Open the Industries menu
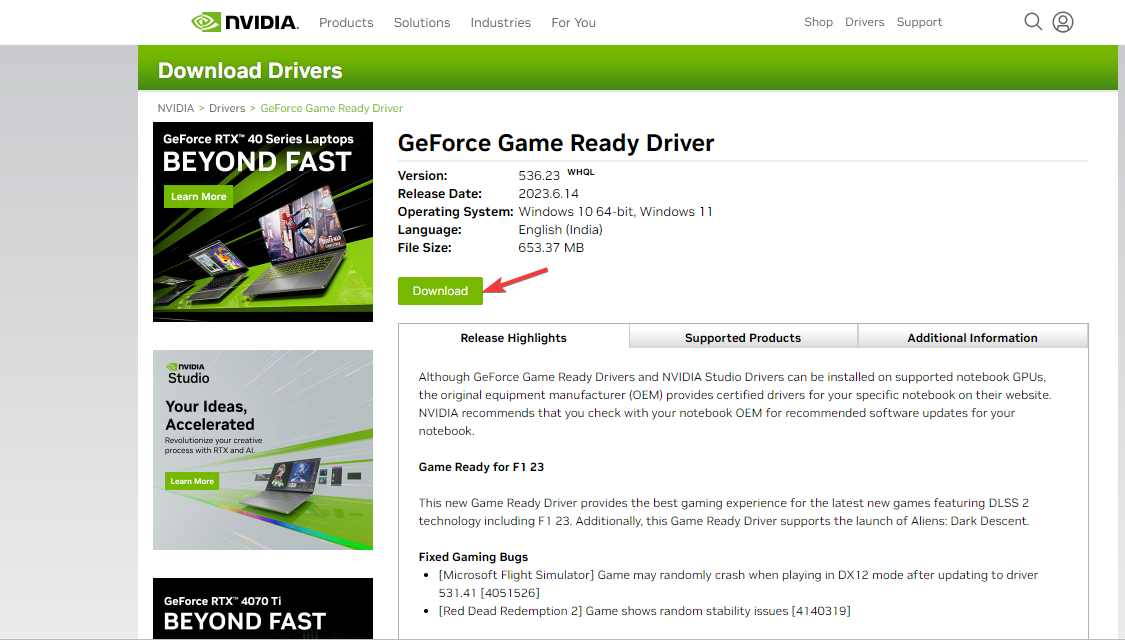The width and height of the screenshot is (1125, 640). point(501,22)
